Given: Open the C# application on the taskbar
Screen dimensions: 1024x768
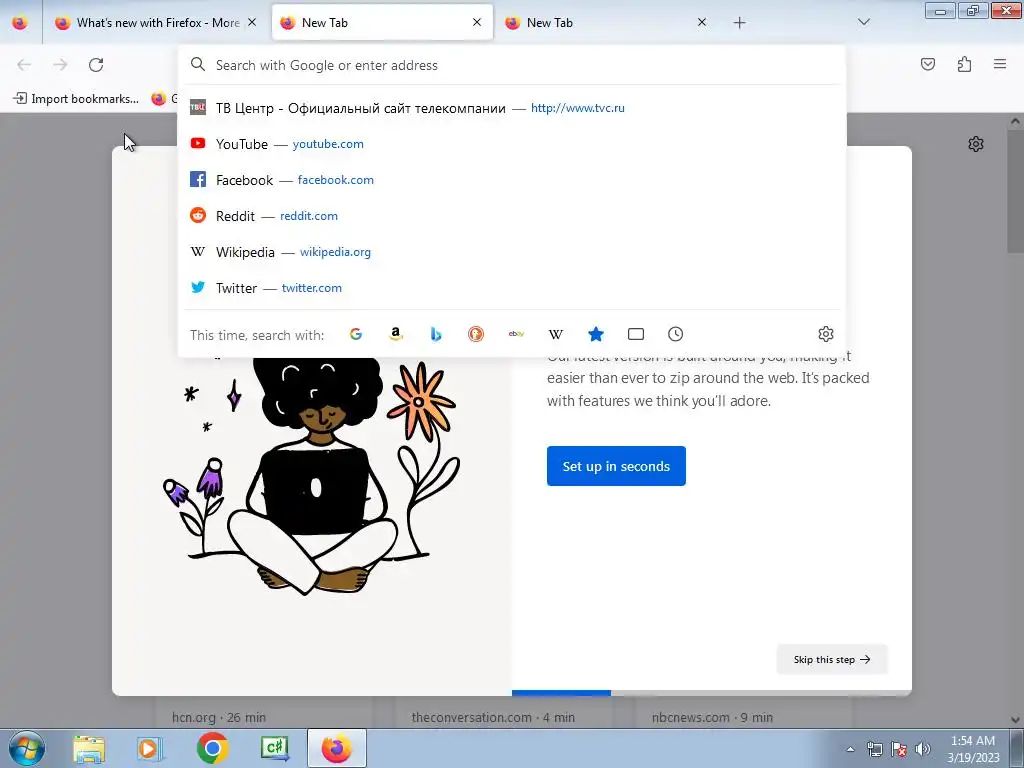Looking at the screenshot, I should click(274, 748).
